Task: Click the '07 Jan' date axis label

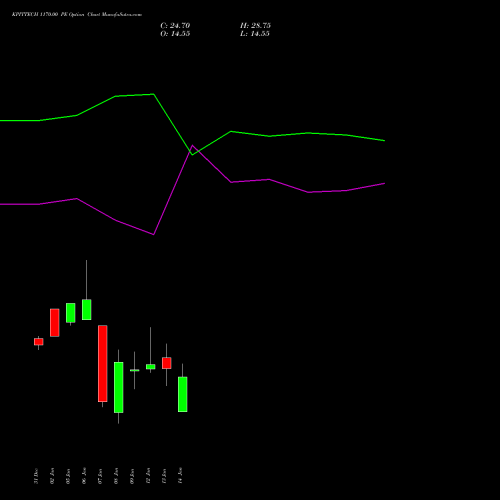Action: coord(100,476)
